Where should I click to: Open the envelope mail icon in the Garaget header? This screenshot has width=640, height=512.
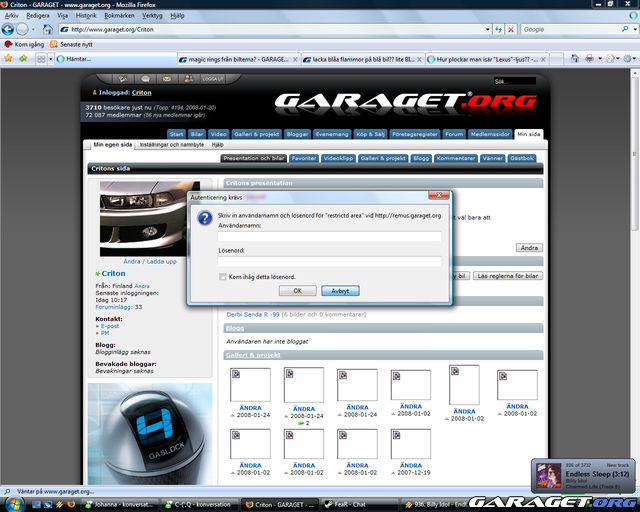point(167,79)
